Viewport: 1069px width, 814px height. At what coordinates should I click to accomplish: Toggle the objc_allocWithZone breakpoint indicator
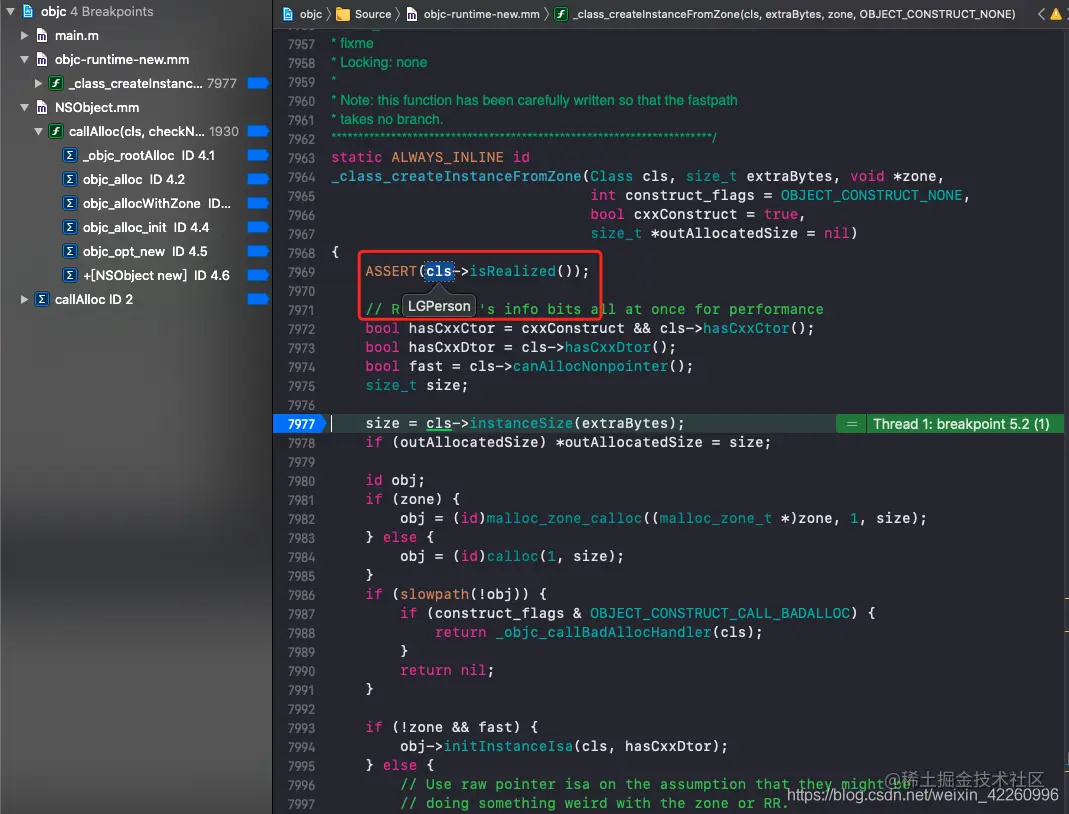pos(258,203)
